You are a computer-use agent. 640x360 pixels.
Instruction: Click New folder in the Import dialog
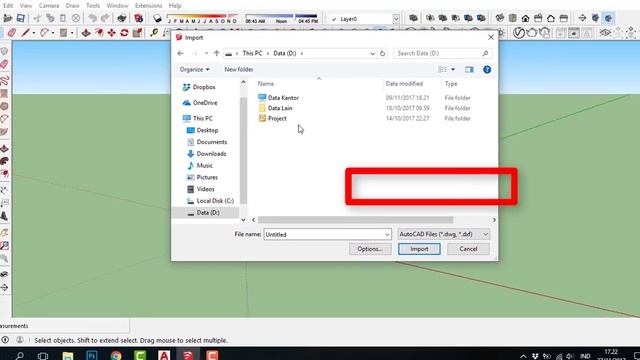click(239, 69)
